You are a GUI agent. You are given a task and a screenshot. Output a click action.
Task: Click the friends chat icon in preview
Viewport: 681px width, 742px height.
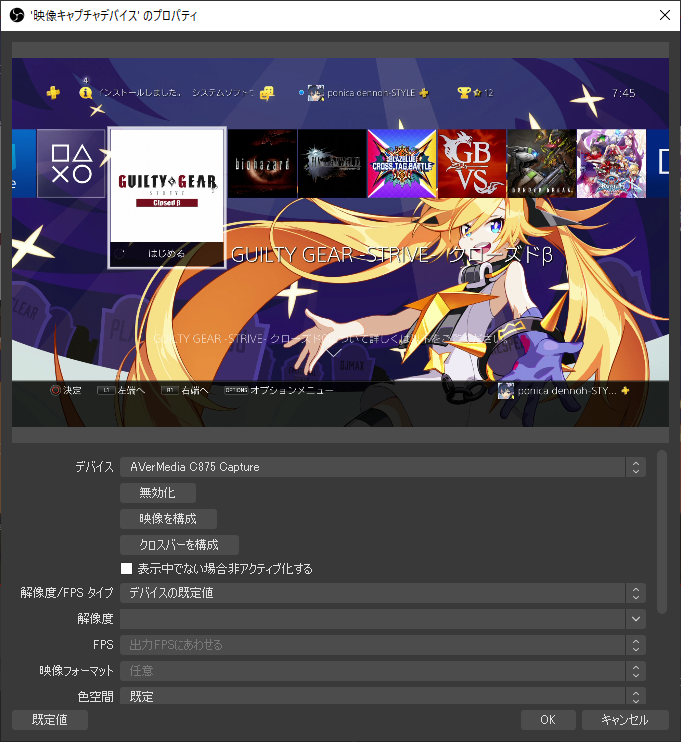pos(267,93)
